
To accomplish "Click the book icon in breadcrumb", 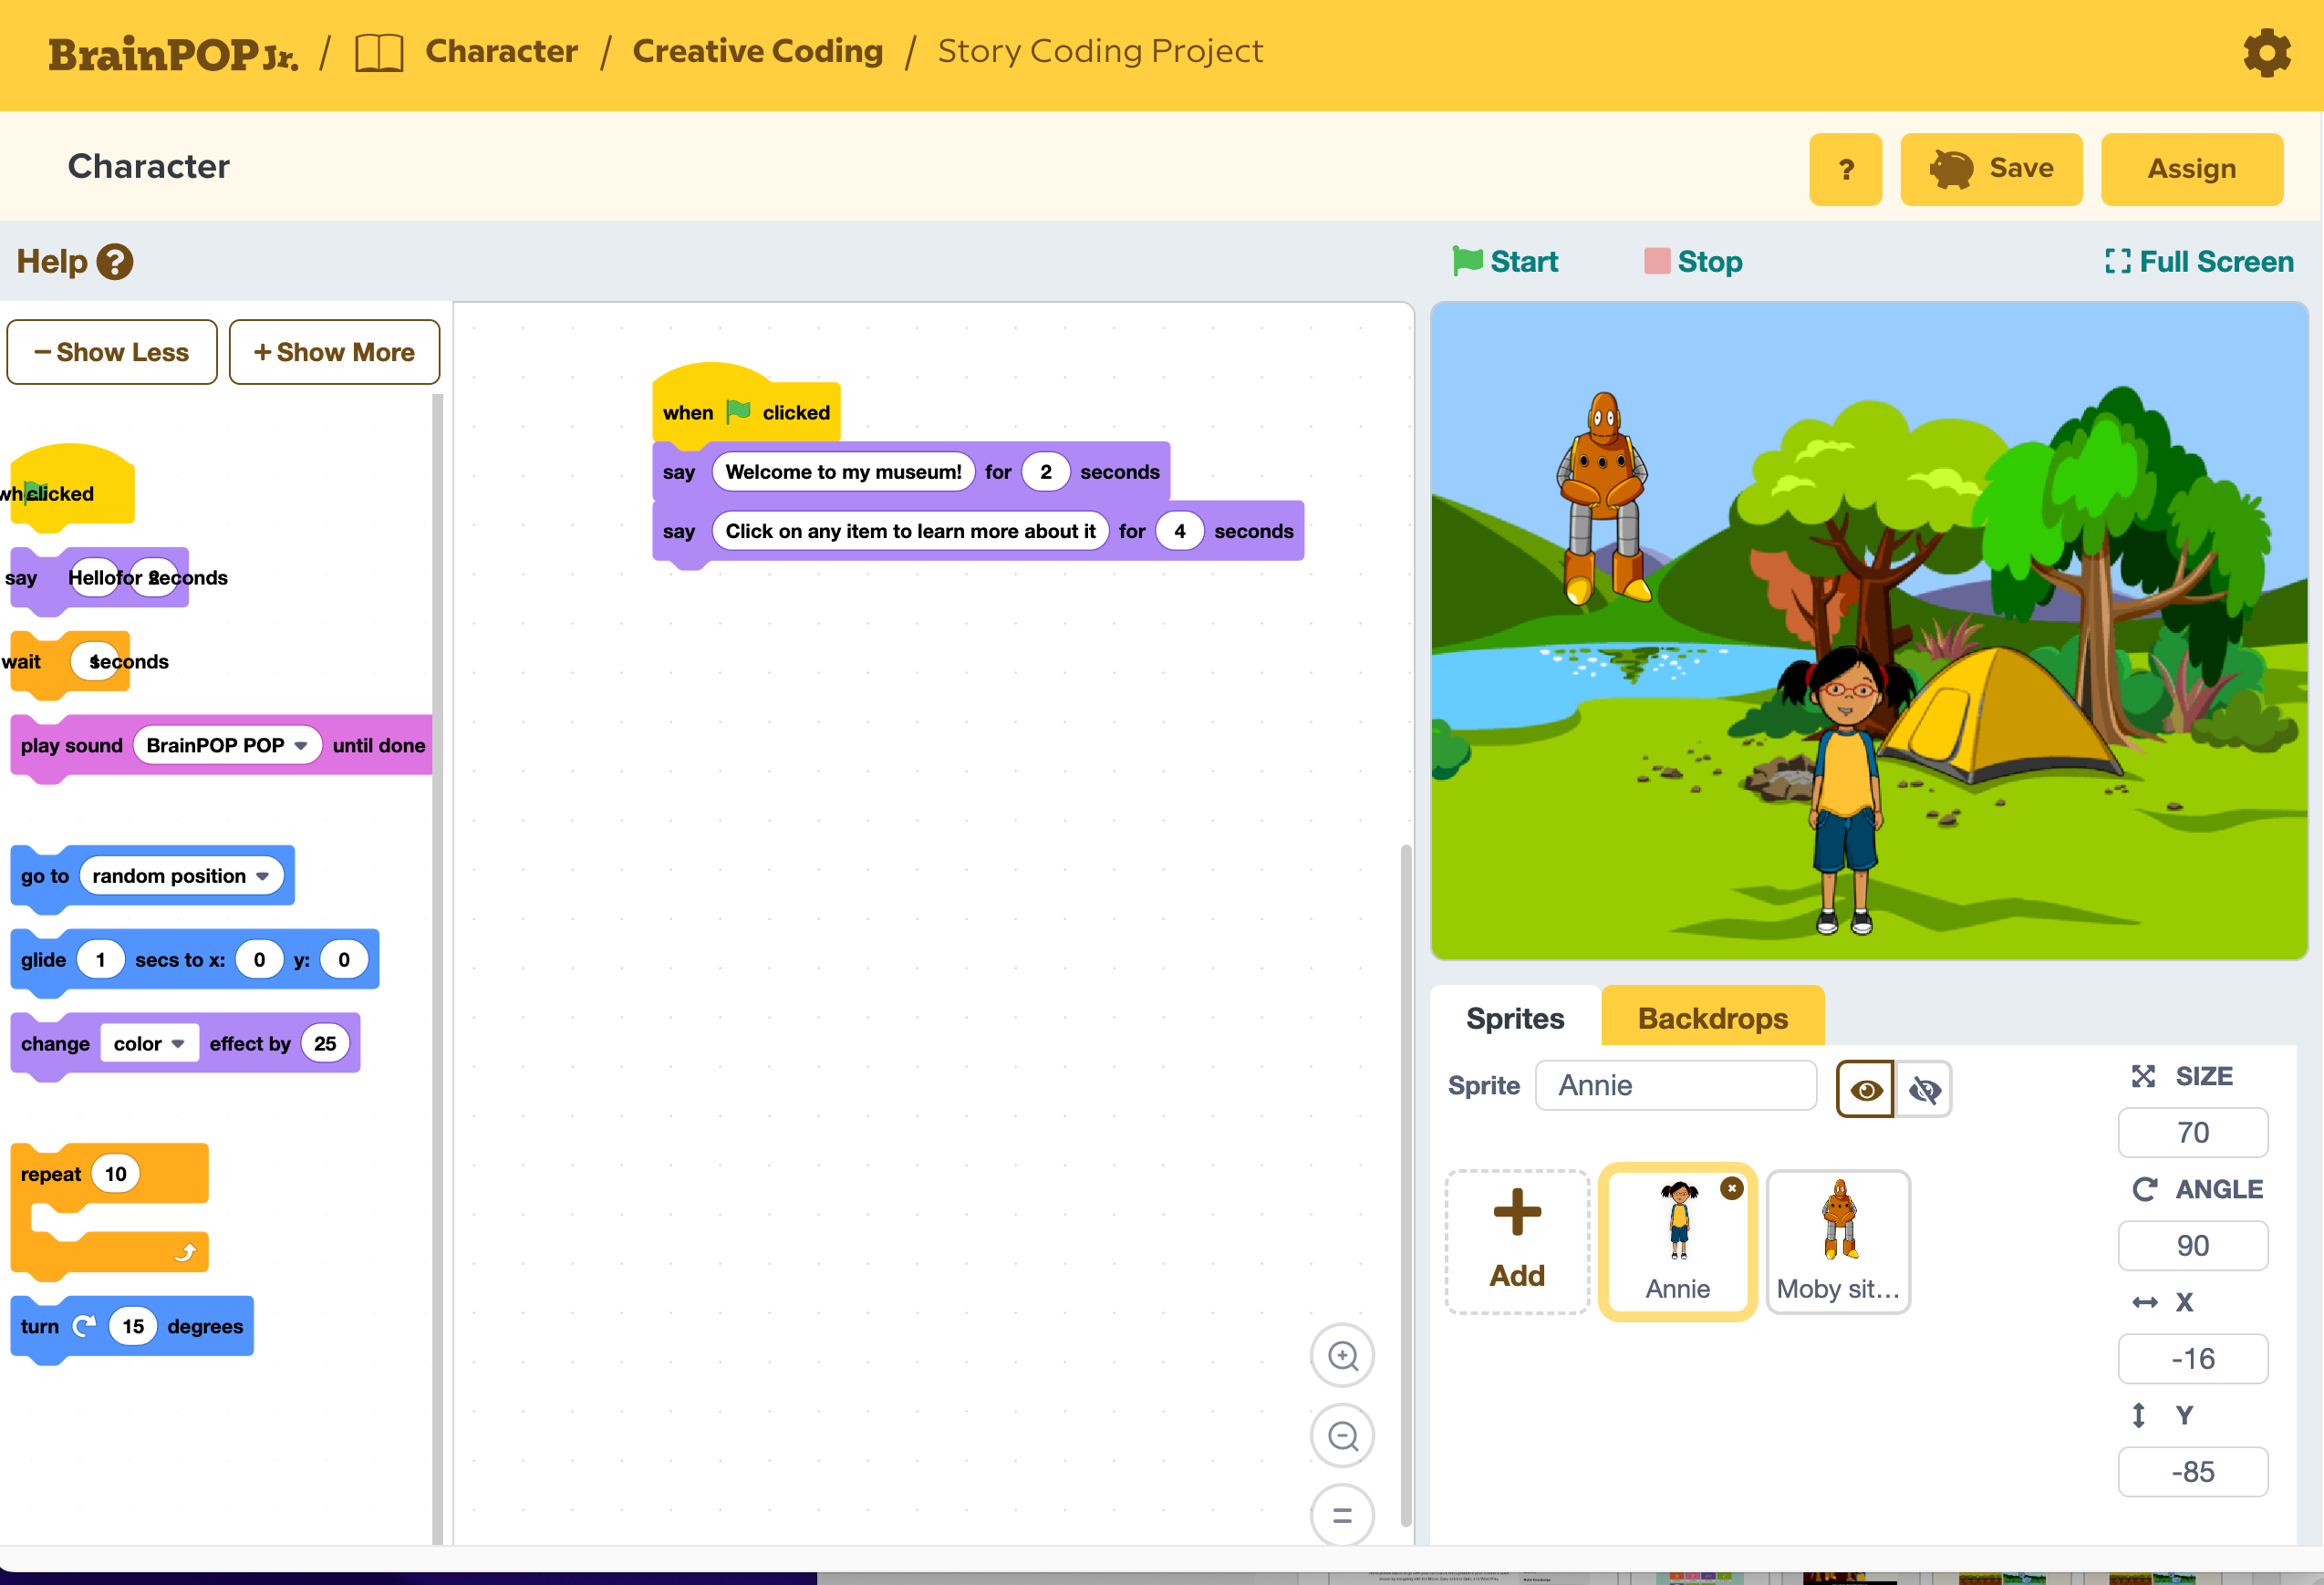I will [379, 52].
